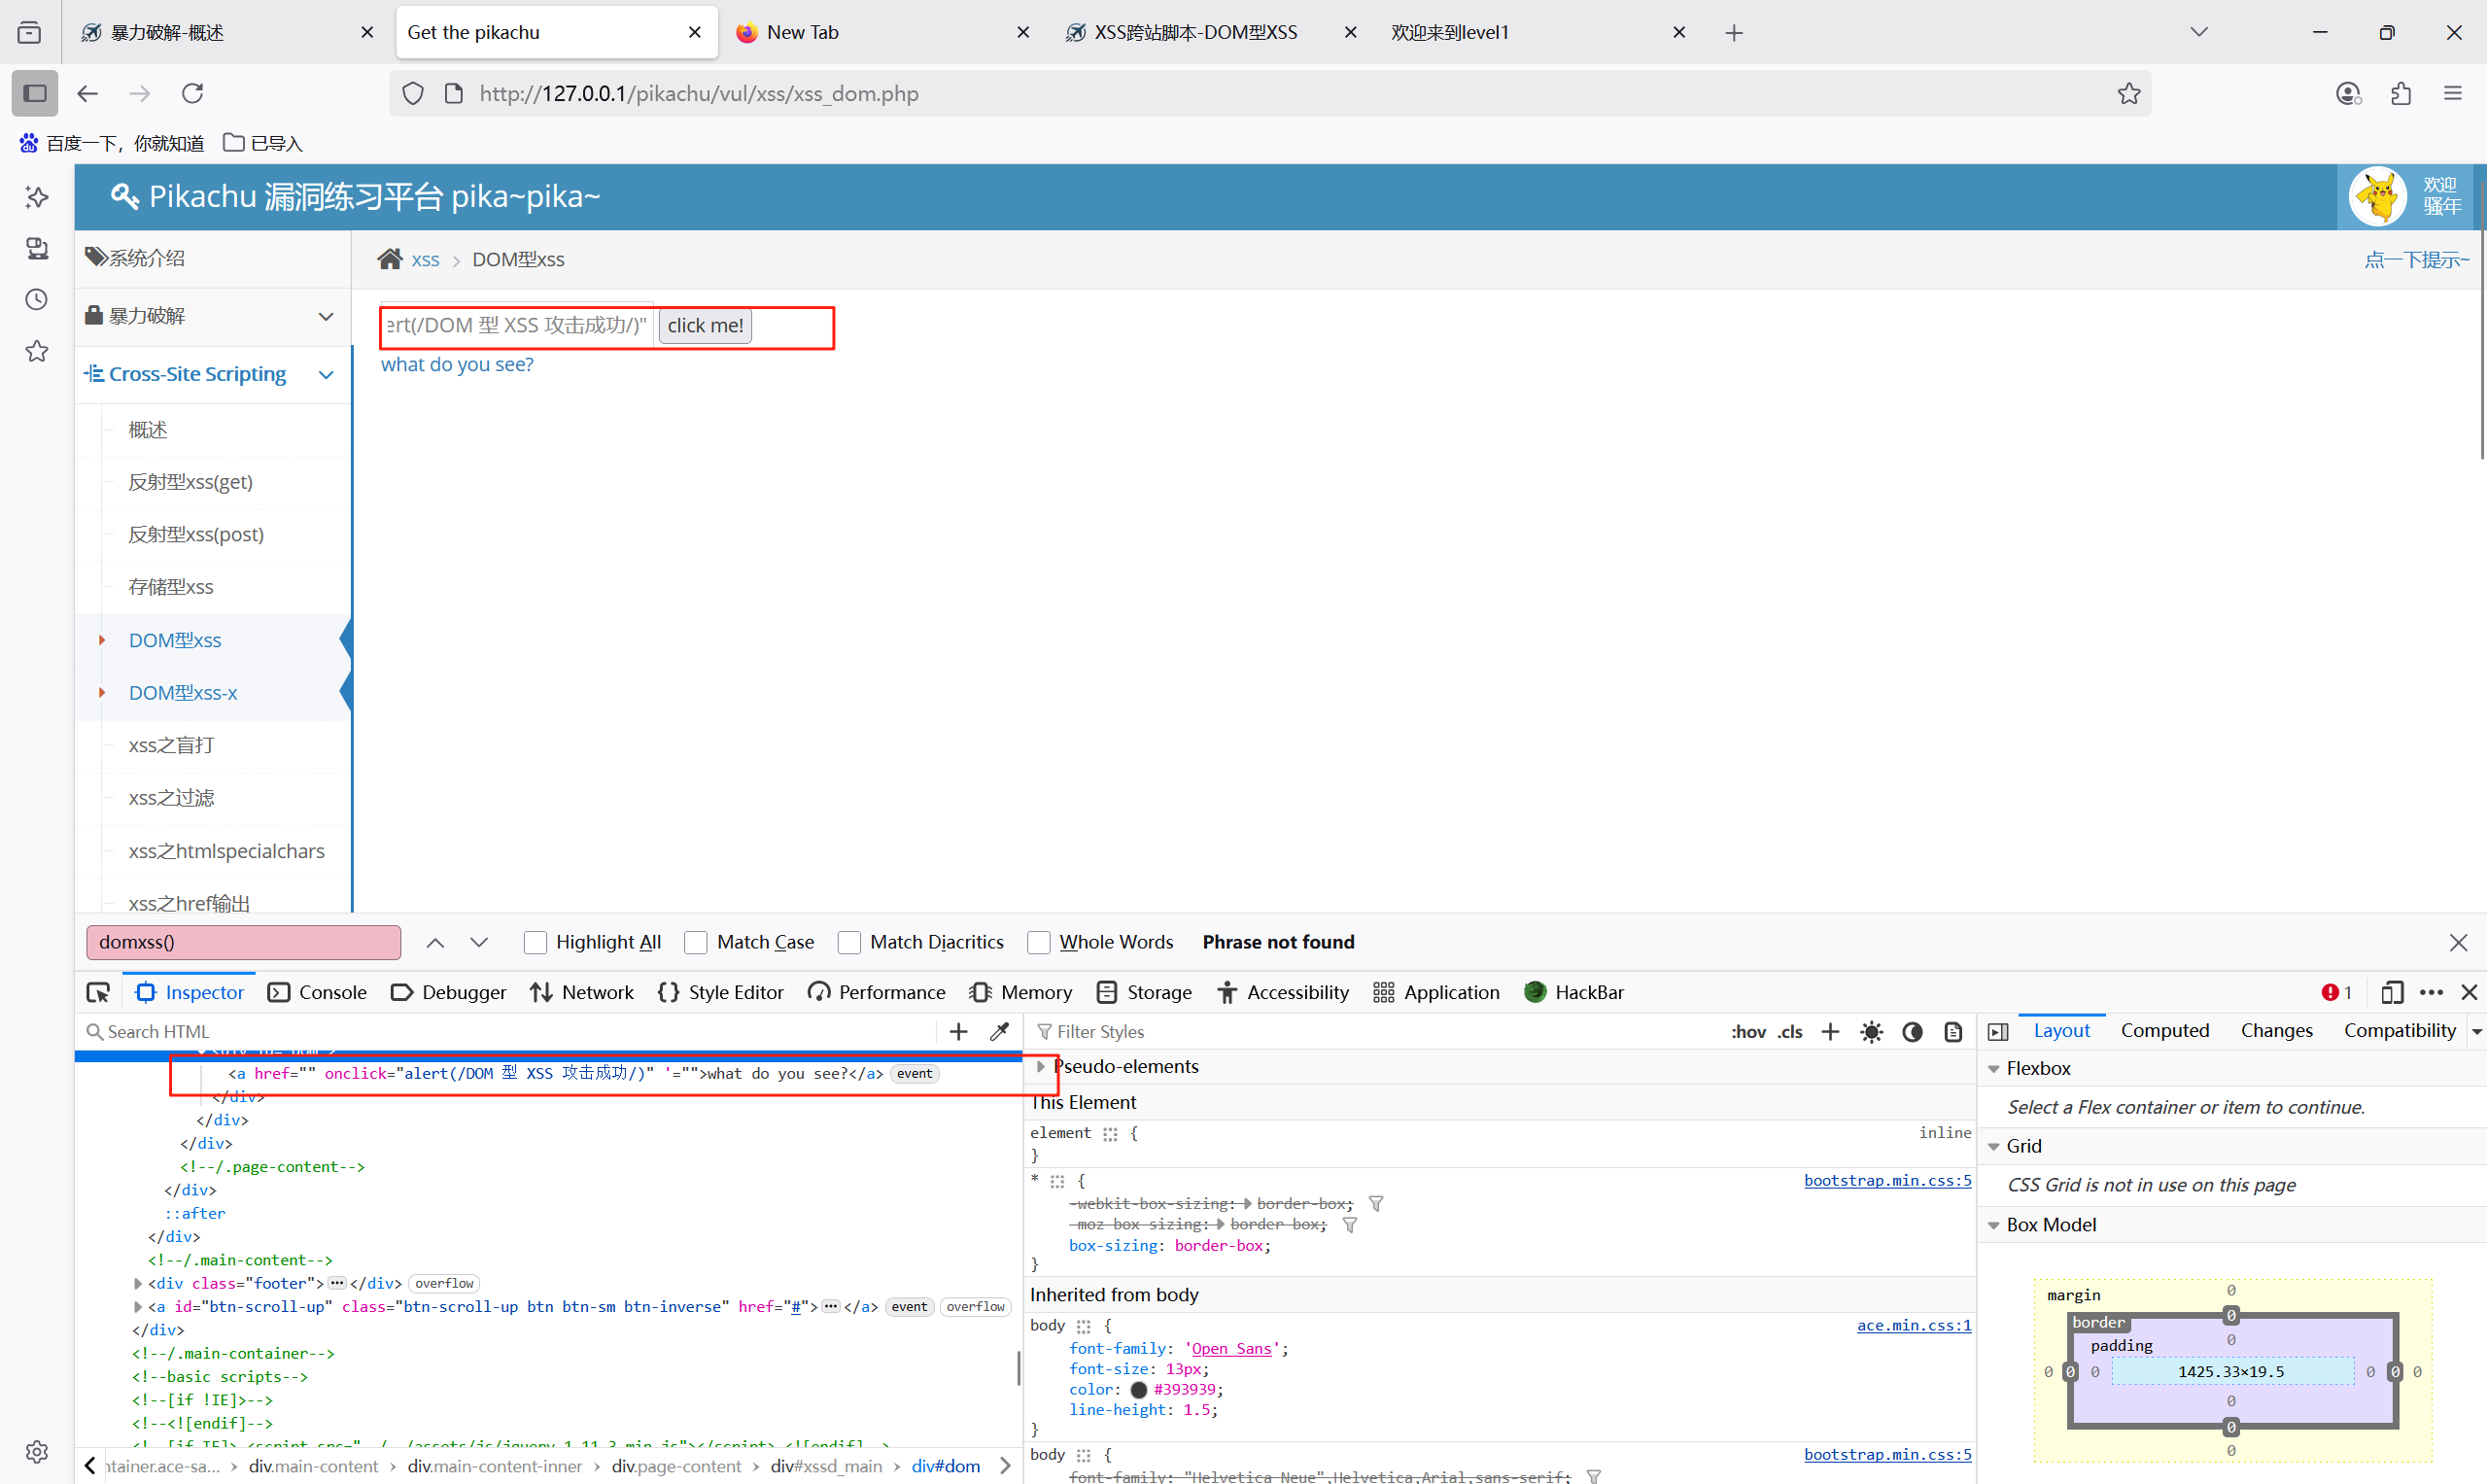This screenshot has height=1484, width=2487.
Task: Open history clock icon in sidebar
Action: pos(37,299)
